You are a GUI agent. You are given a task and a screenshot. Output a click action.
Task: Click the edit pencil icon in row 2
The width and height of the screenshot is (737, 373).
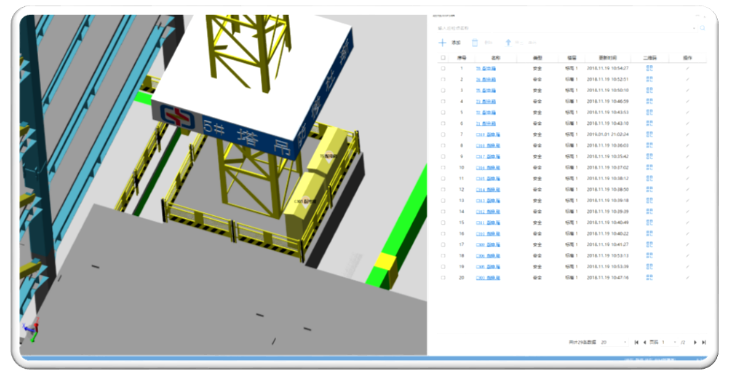click(x=688, y=79)
